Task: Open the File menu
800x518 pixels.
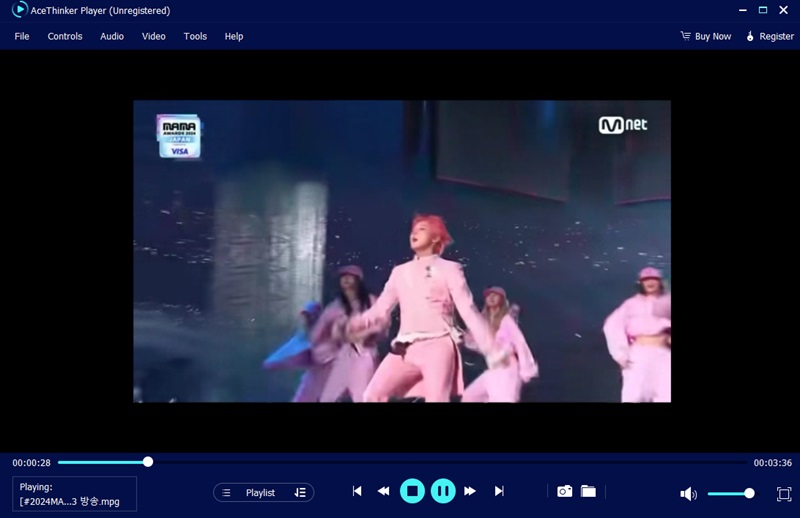Action: pyautogui.click(x=21, y=36)
